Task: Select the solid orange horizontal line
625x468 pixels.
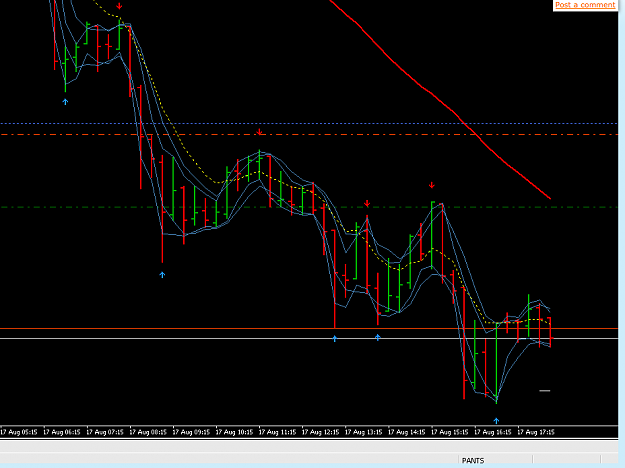Action: point(309,328)
